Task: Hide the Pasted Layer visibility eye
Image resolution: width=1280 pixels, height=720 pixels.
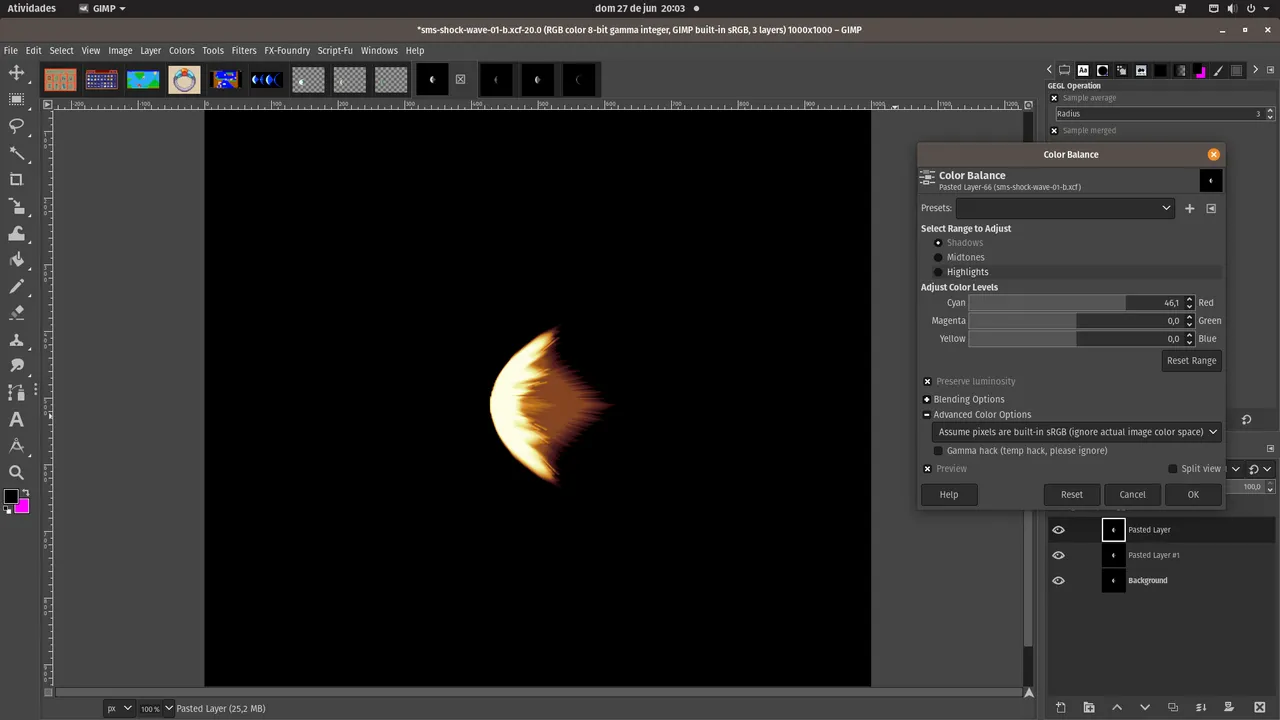Action: tap(1058, 530)
